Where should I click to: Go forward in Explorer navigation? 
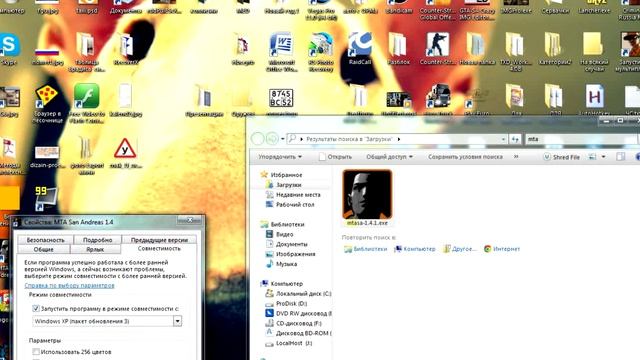272,139
